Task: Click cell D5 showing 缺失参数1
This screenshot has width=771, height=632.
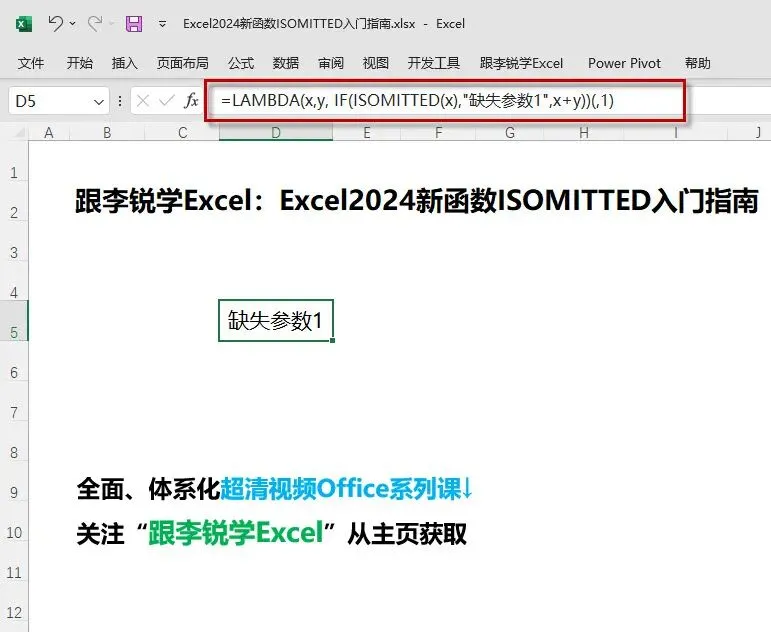Action: 276,320
